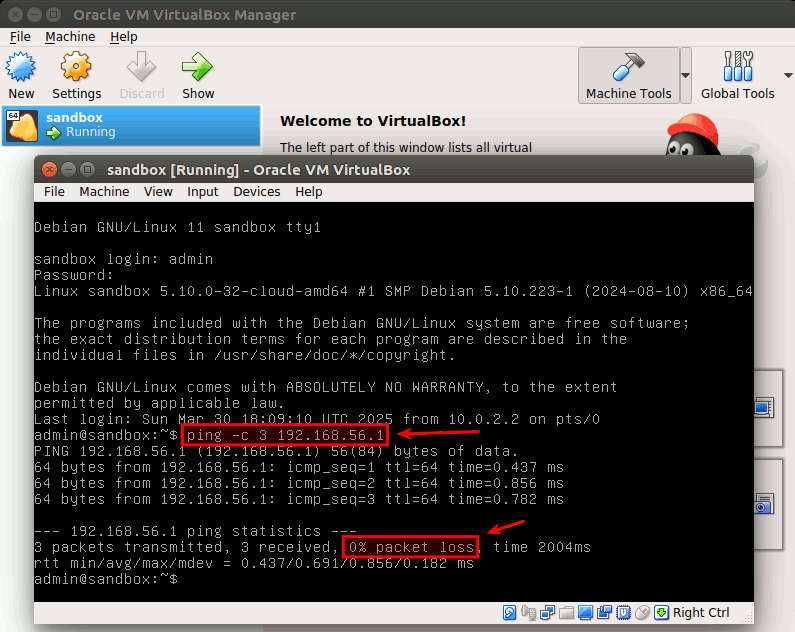Open the Manager Help menu
Screen dimensions: 795x632
(124, 37)
